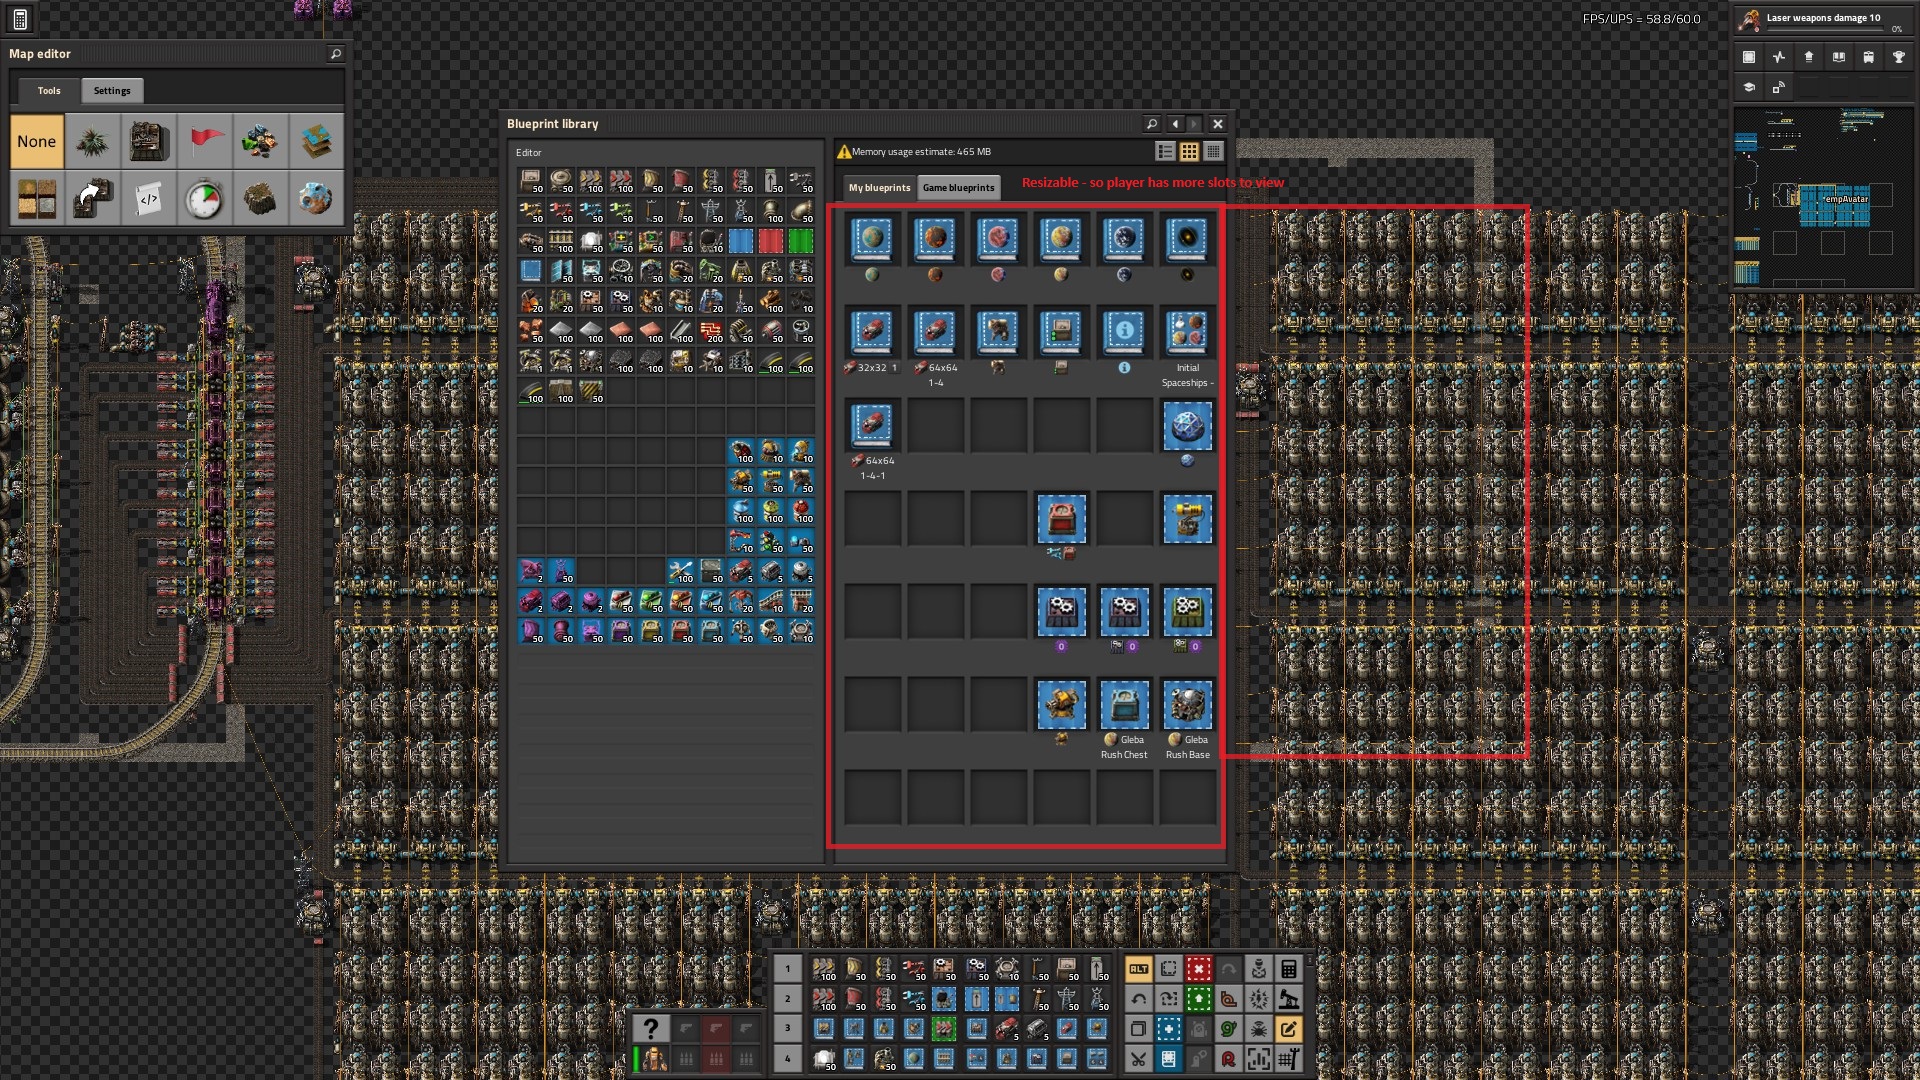Switch library to list view
1920x1080 pixels.
click(x=1165, y=152)
